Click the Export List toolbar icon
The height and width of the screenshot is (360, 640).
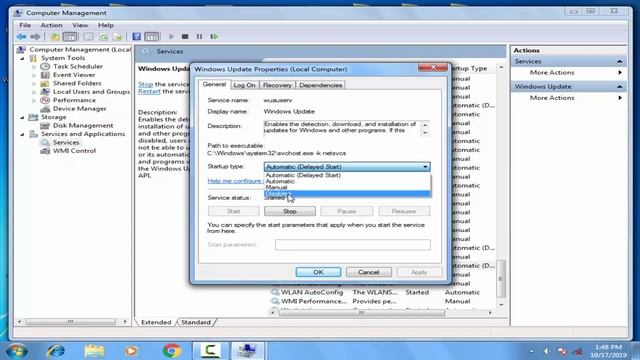(118, 37)
